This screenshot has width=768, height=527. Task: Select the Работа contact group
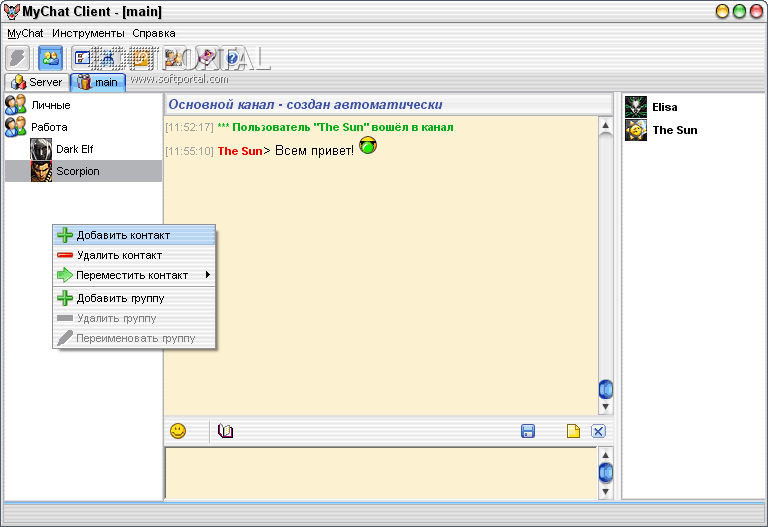click(83, 127)
